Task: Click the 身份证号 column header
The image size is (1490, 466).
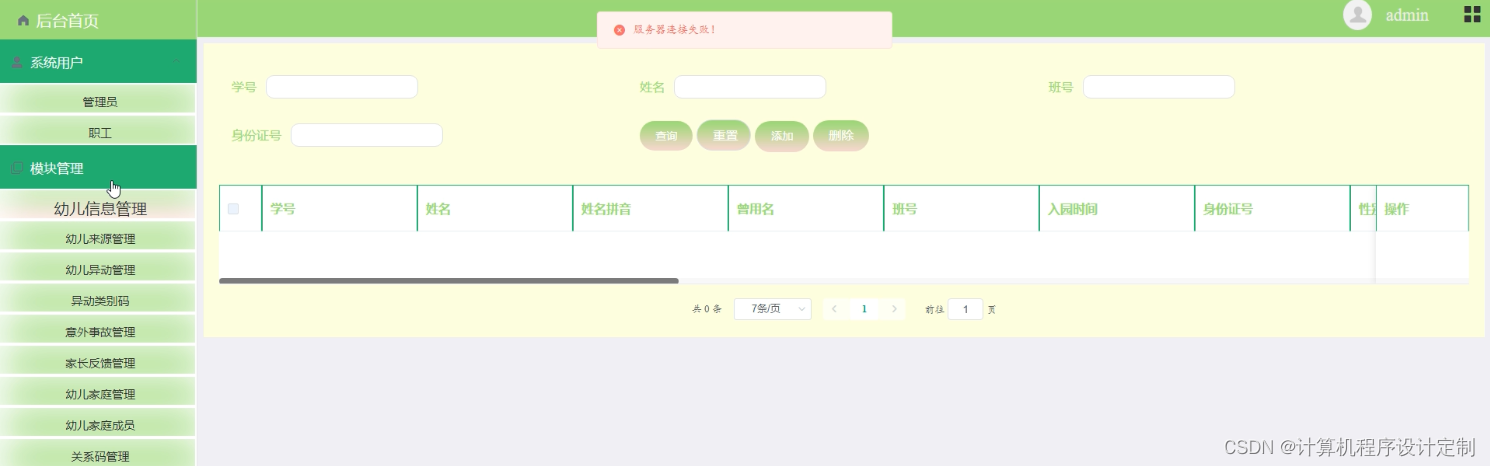Action: tap(1272, 209)
